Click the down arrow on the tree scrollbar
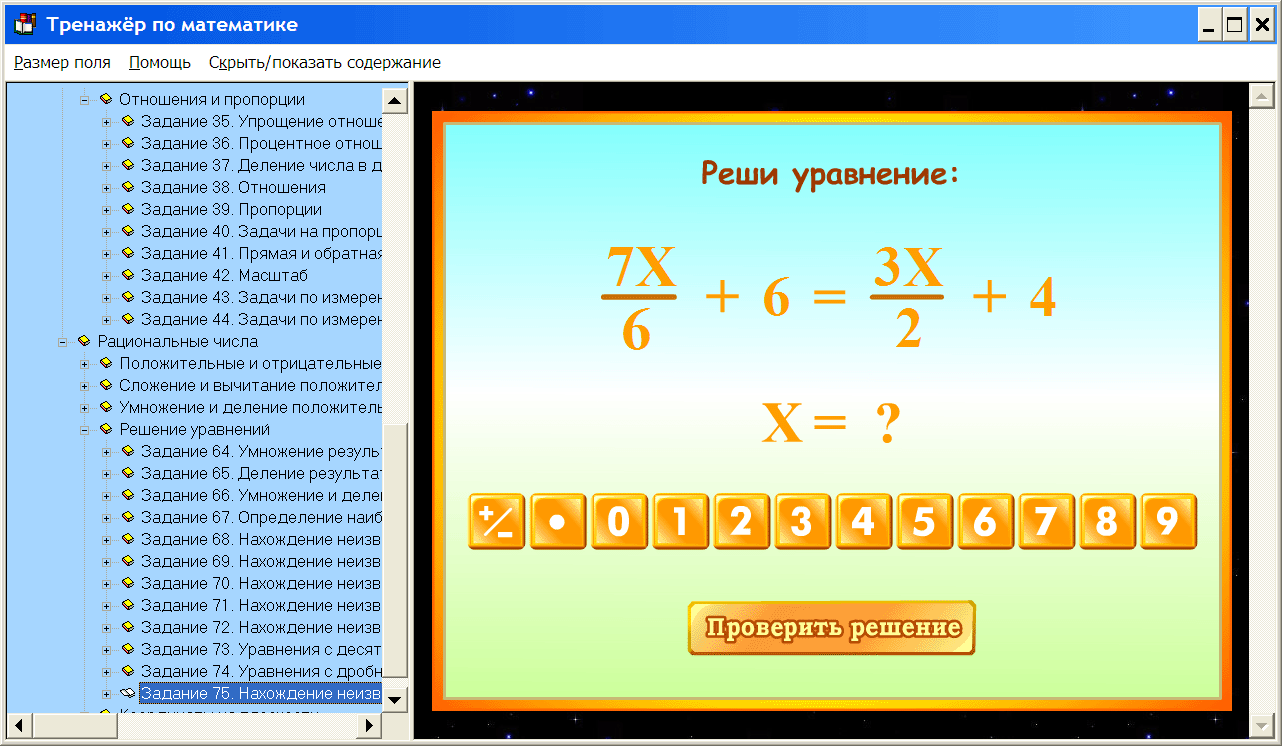This screenshot has height=746, width=1282. pyautogui.click(x=394, y=699)
